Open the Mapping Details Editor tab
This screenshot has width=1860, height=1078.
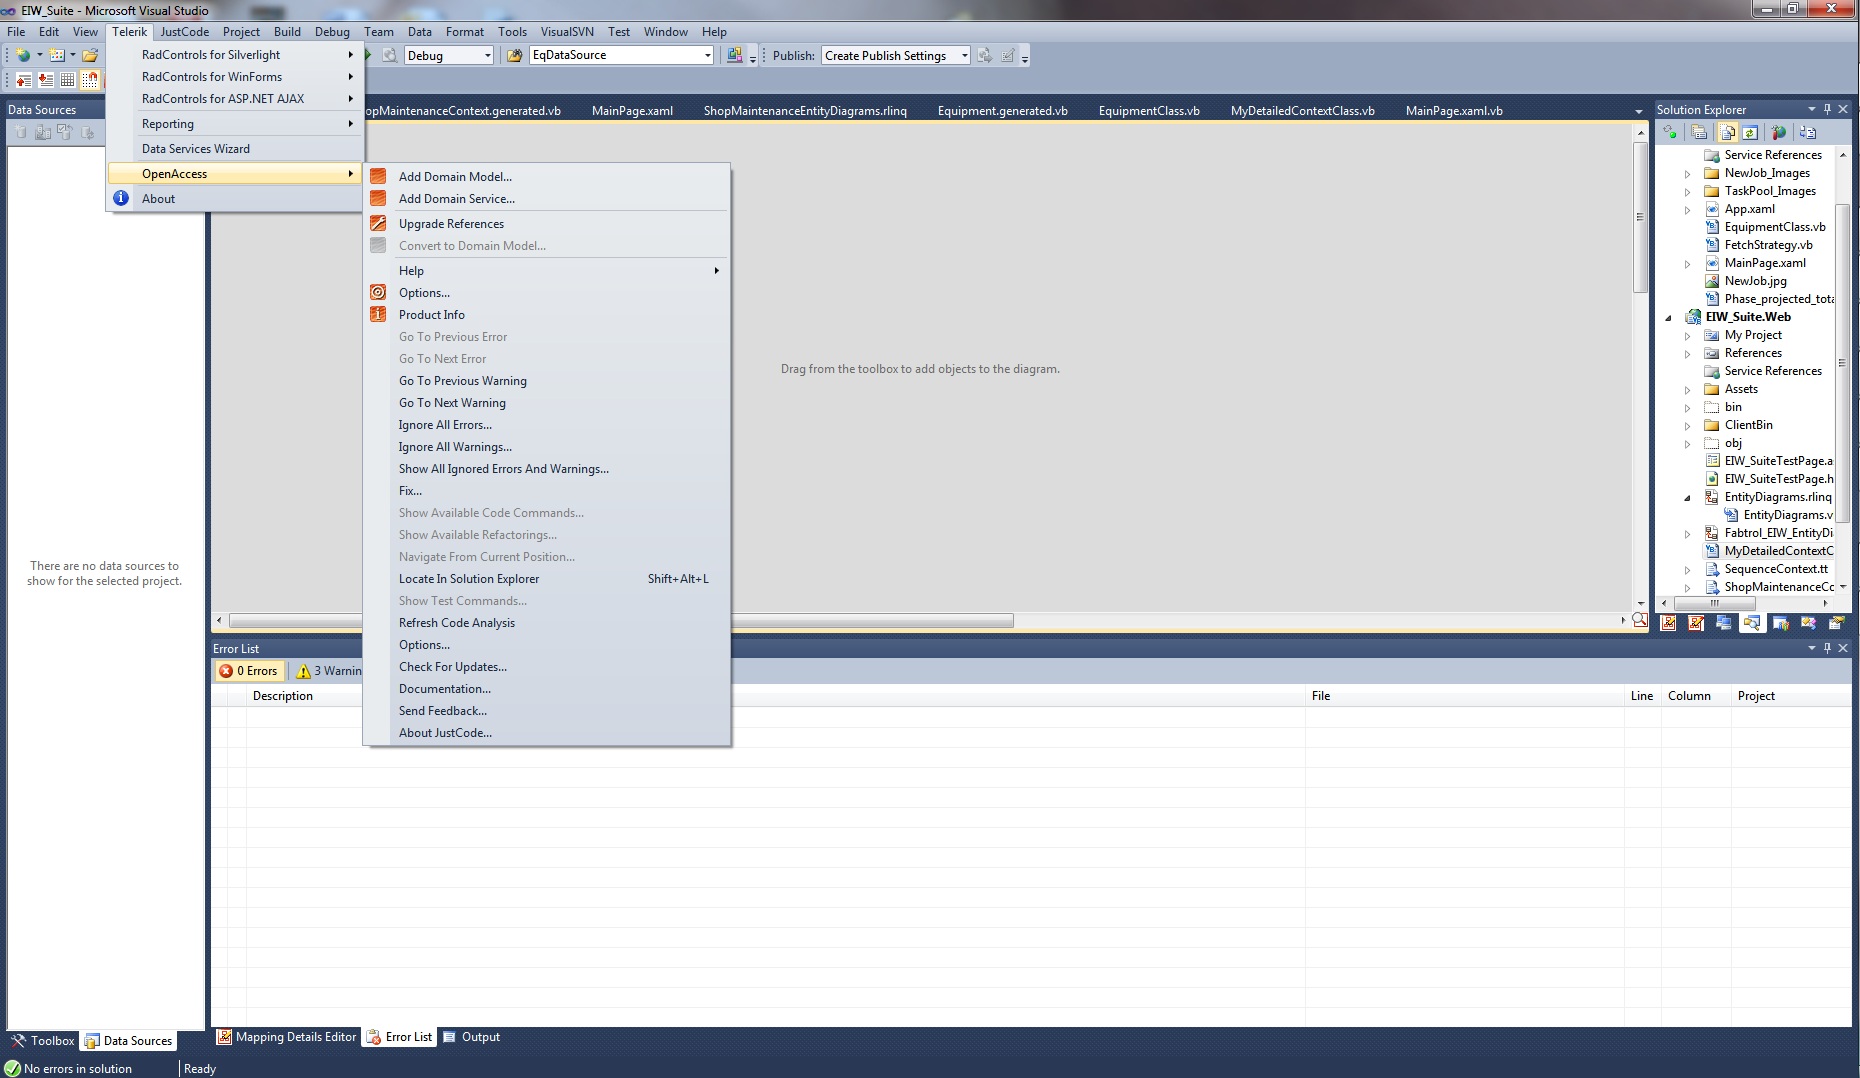coord(287,1037)
